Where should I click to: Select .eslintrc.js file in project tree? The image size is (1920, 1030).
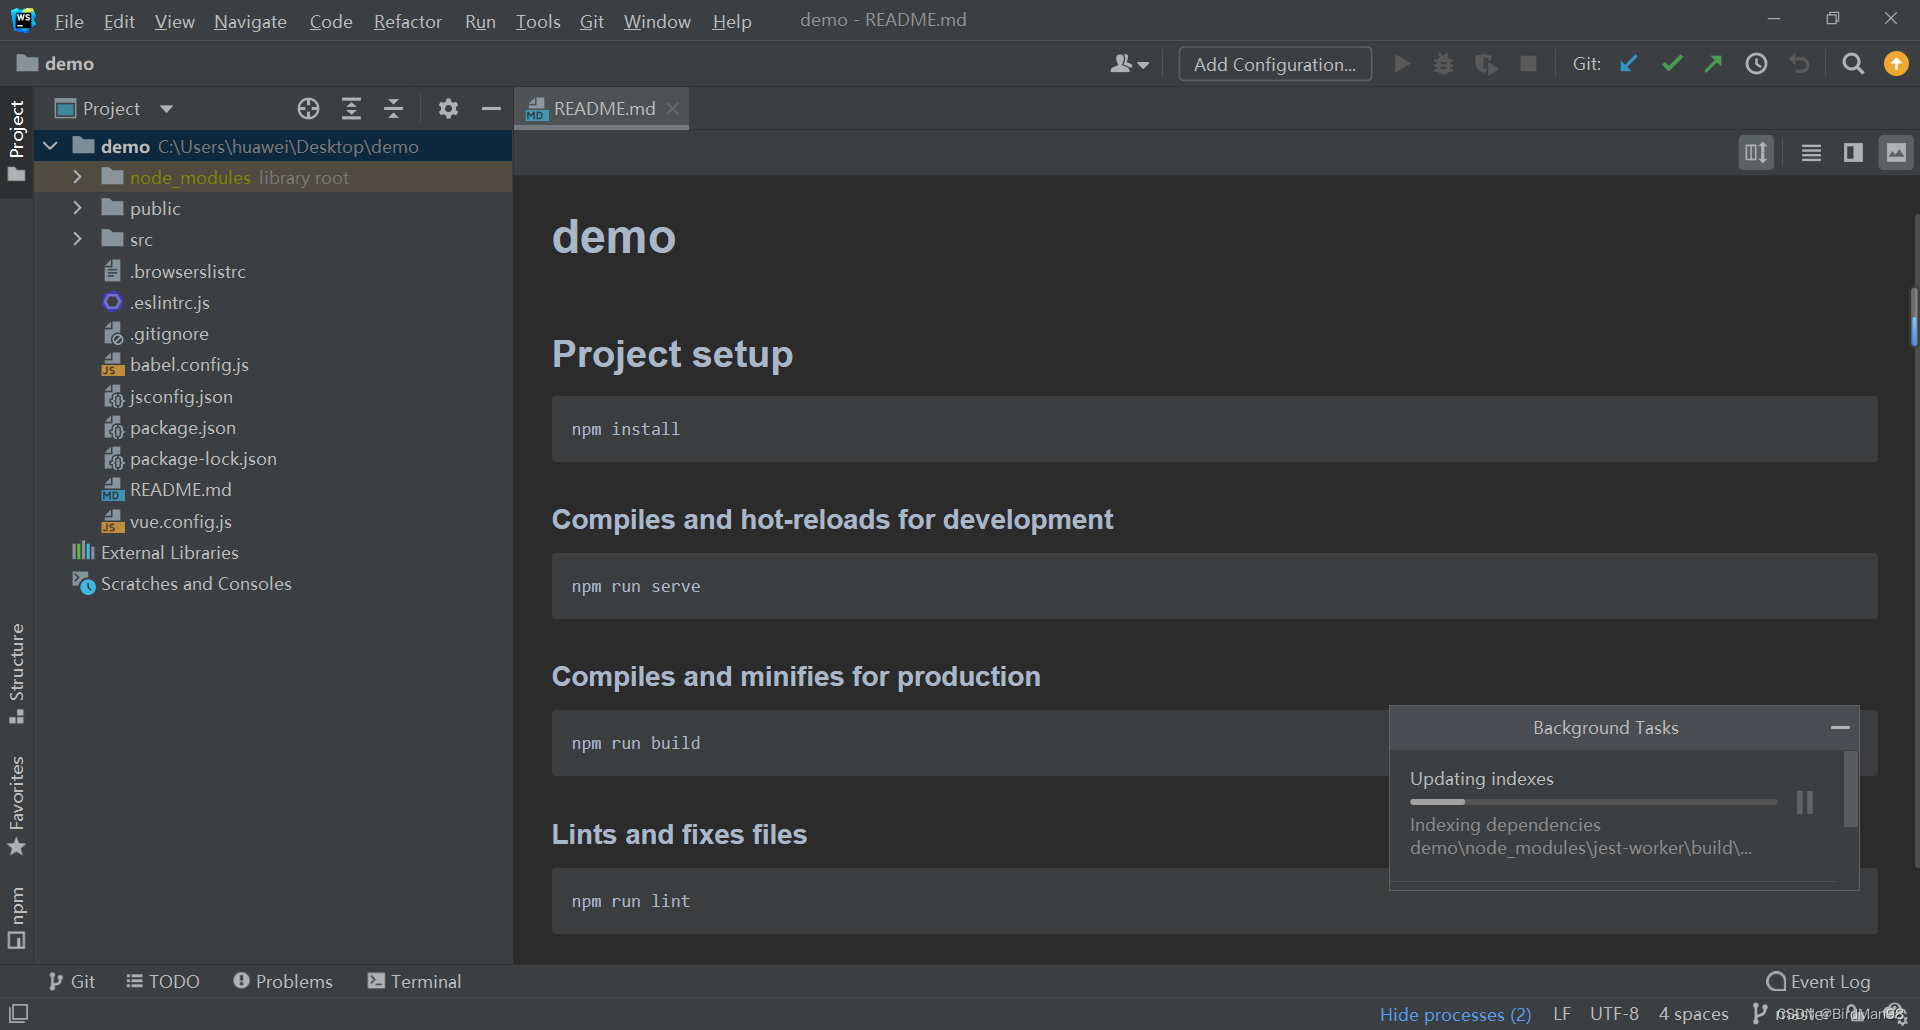tap(170, 302)
